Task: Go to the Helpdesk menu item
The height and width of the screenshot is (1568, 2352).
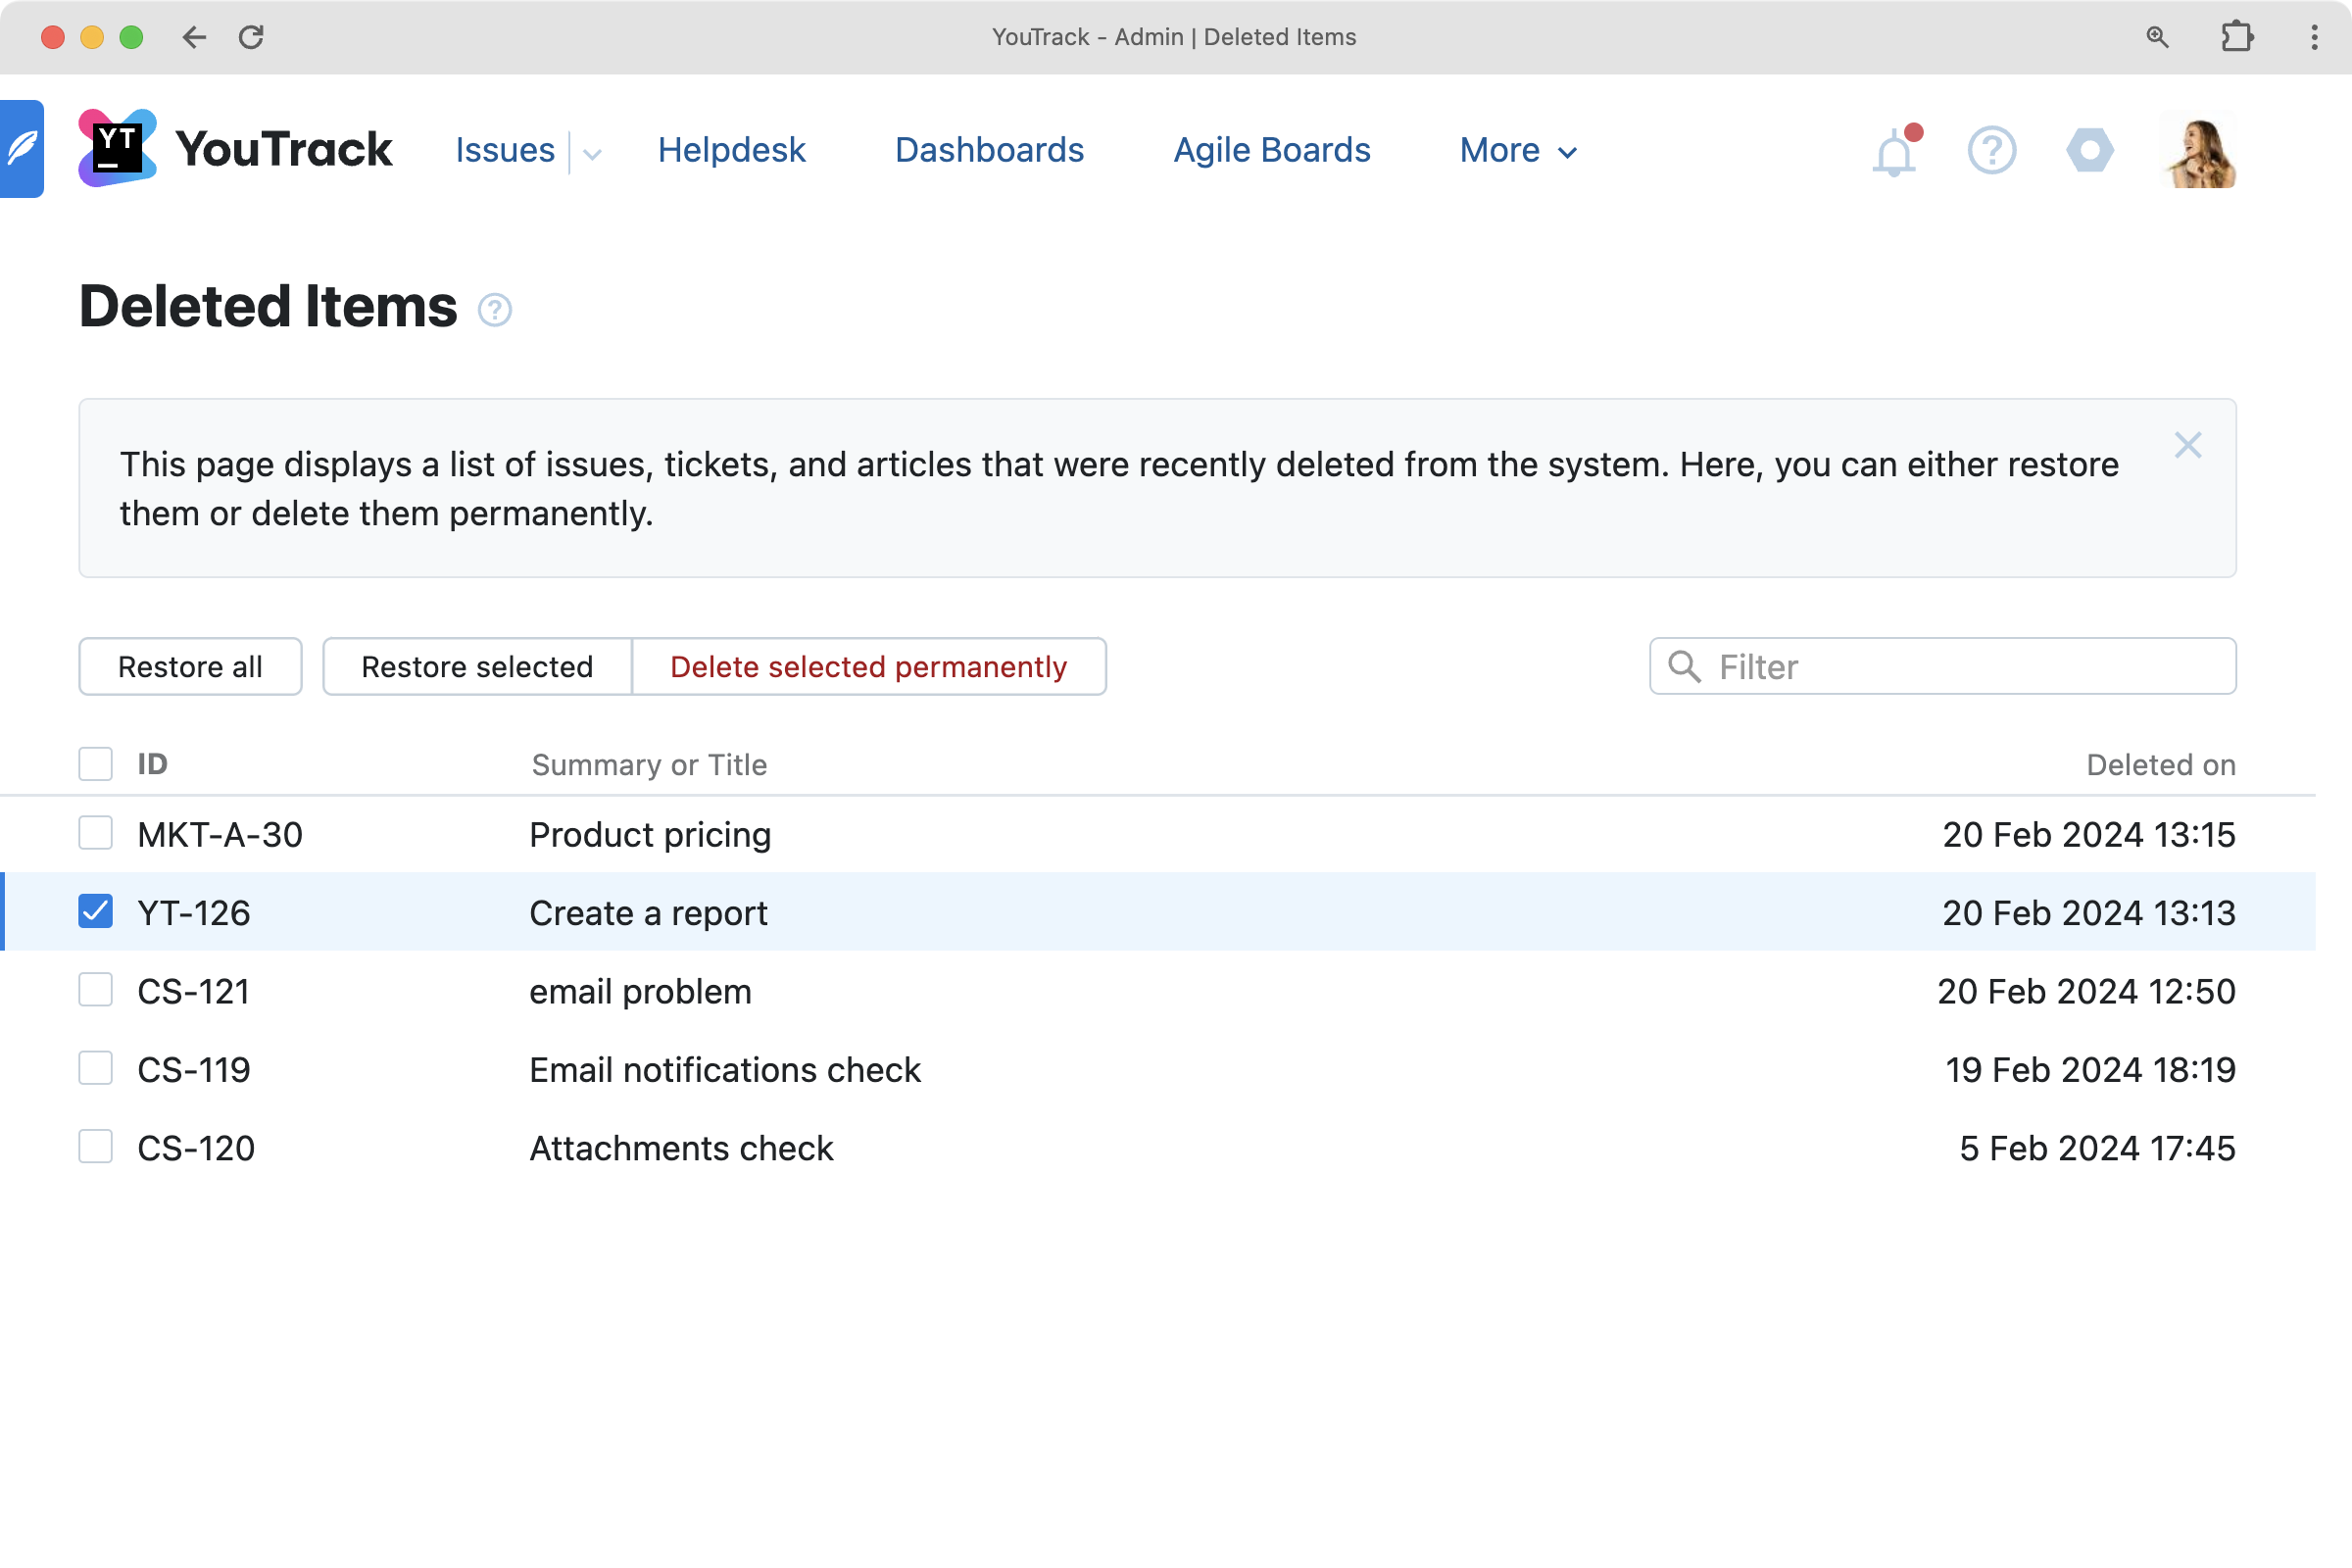Action: pyautogui.click(x=731, y=150)
